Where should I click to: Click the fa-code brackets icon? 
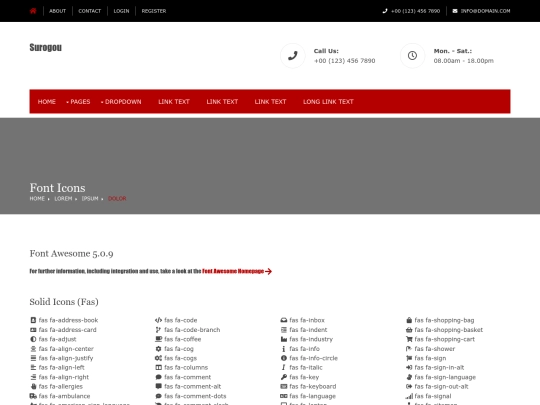point(158,320)
